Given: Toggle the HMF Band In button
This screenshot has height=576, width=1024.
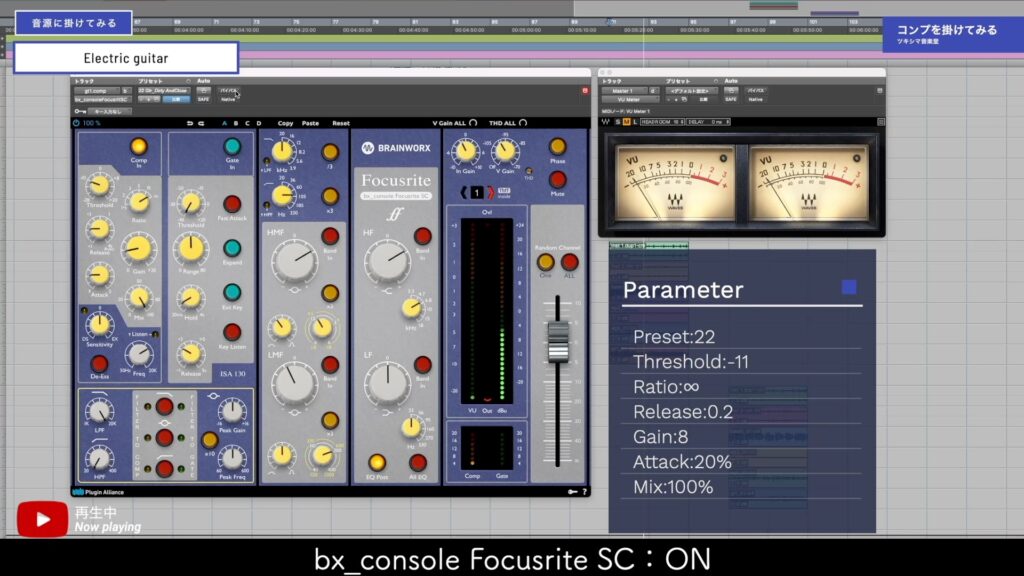Looking at the screenshot, I should pyautogui.click(x=330, y=236).
